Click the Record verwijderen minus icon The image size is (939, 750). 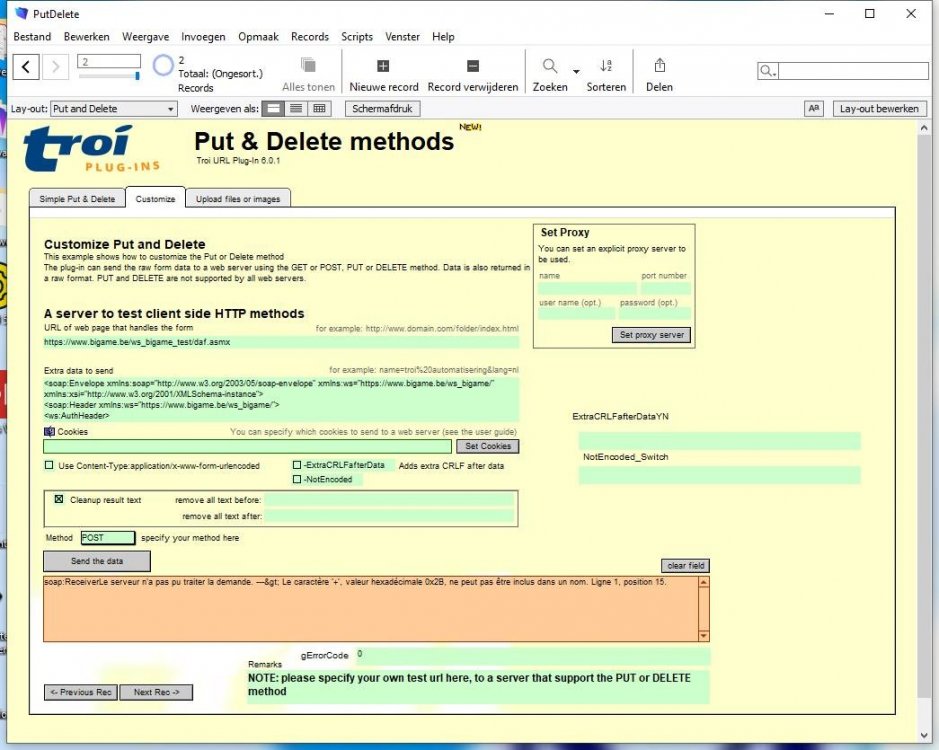click(472, 66)
